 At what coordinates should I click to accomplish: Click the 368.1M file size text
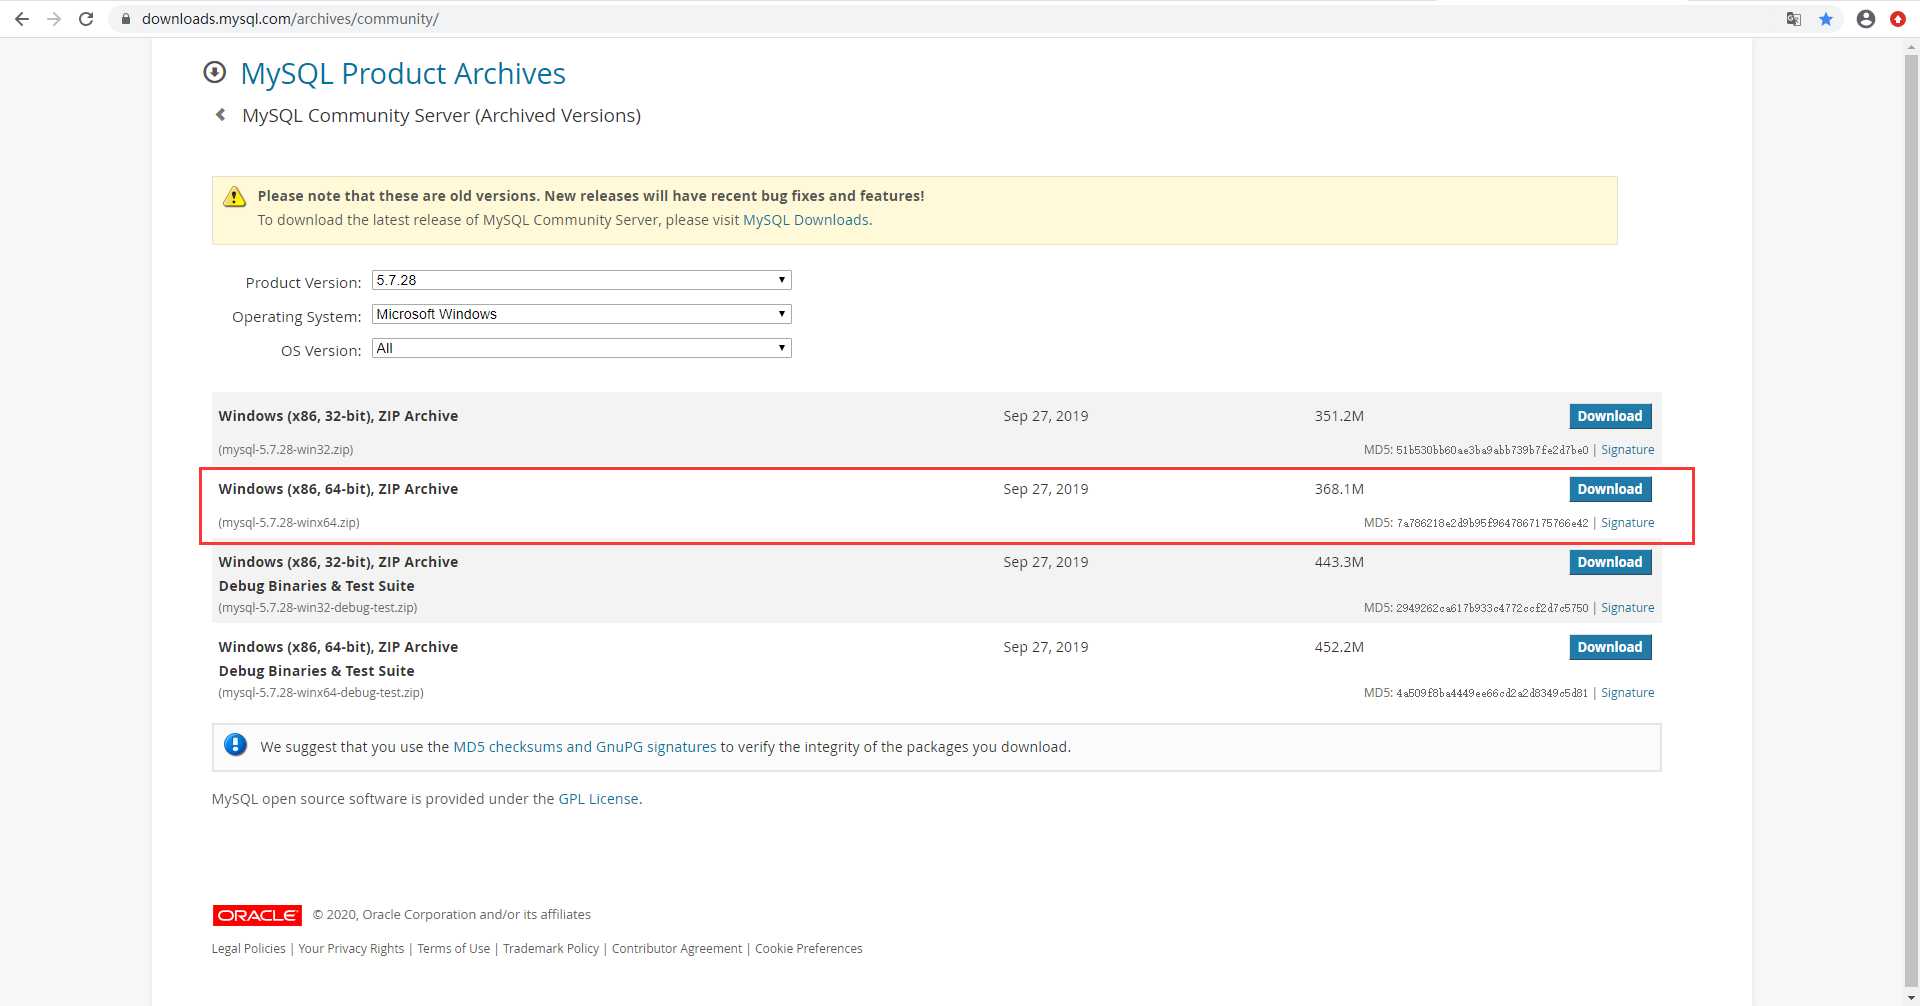(1339, 489)
